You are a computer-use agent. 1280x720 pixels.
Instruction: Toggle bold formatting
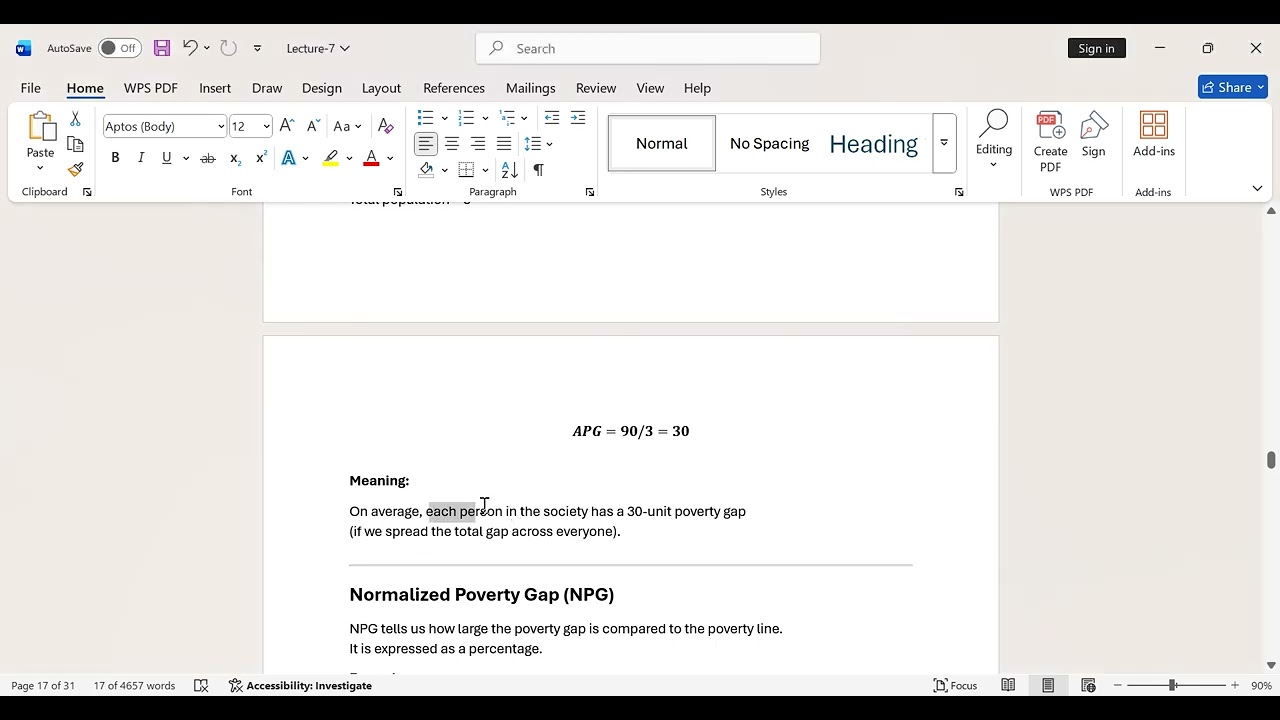click(115, 158)
